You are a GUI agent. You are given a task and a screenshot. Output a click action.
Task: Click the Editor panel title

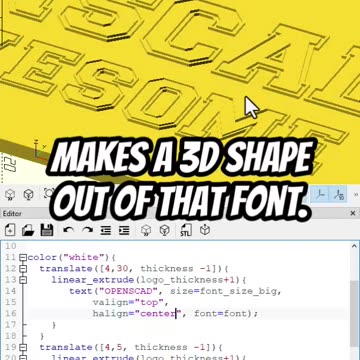coord(12,213)
